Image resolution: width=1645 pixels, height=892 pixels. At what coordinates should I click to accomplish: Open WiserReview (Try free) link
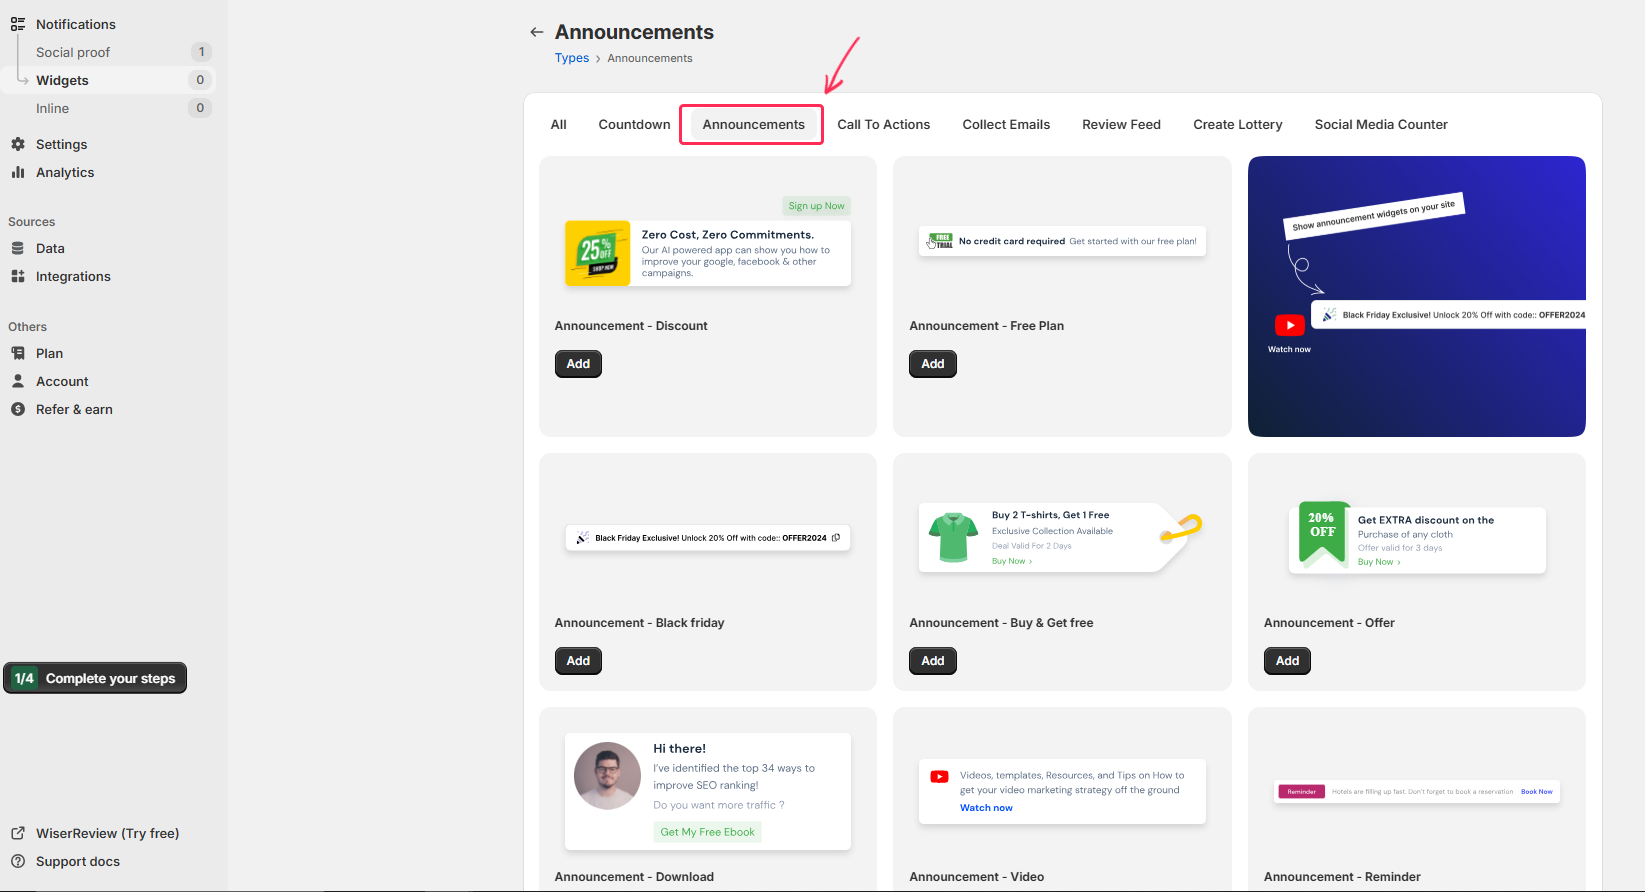(107, 833)
